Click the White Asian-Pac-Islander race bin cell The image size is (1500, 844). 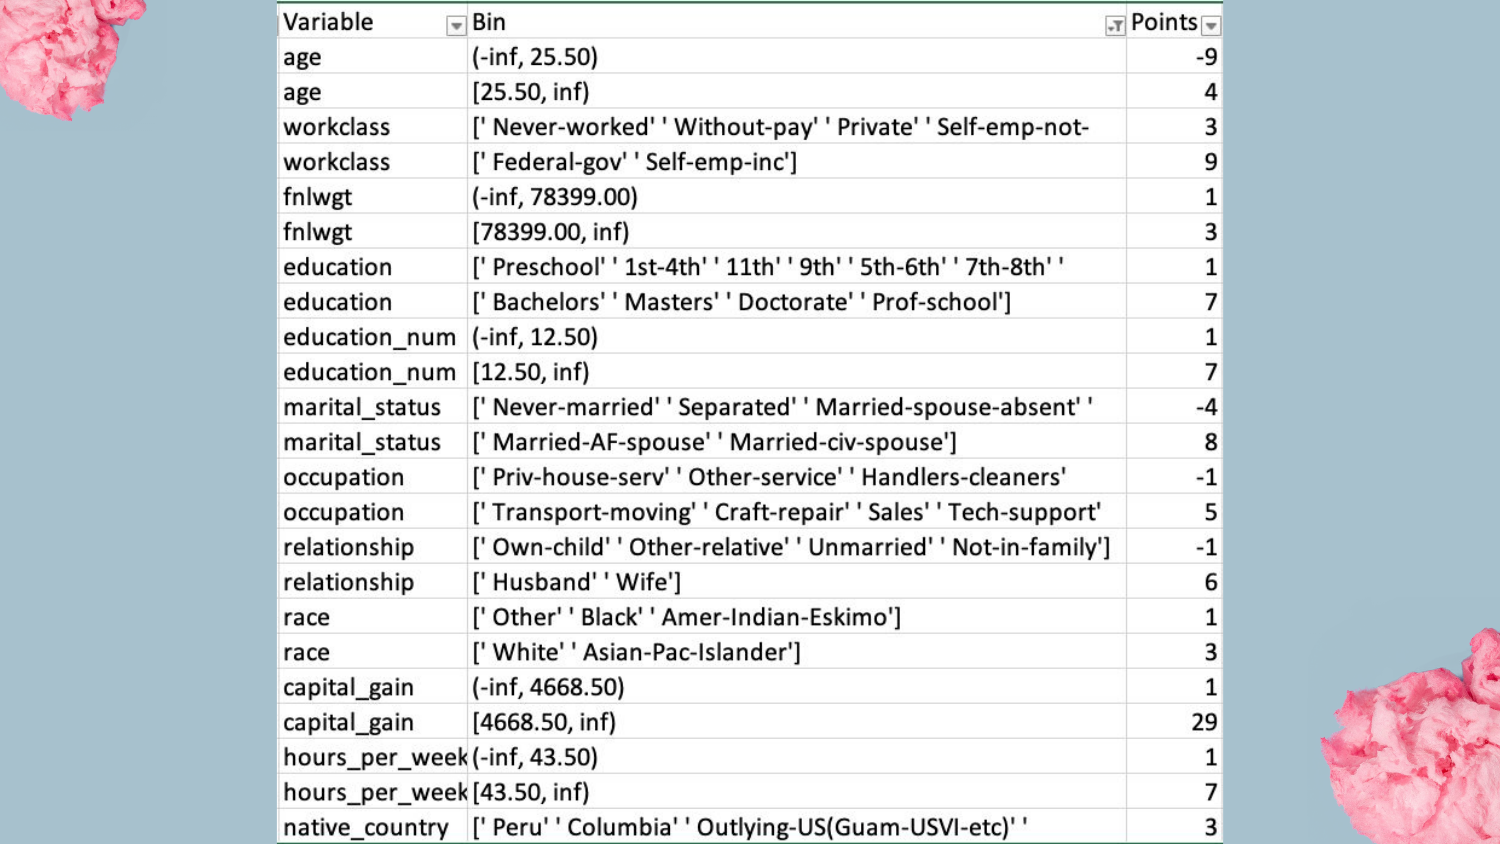(636, 652)
